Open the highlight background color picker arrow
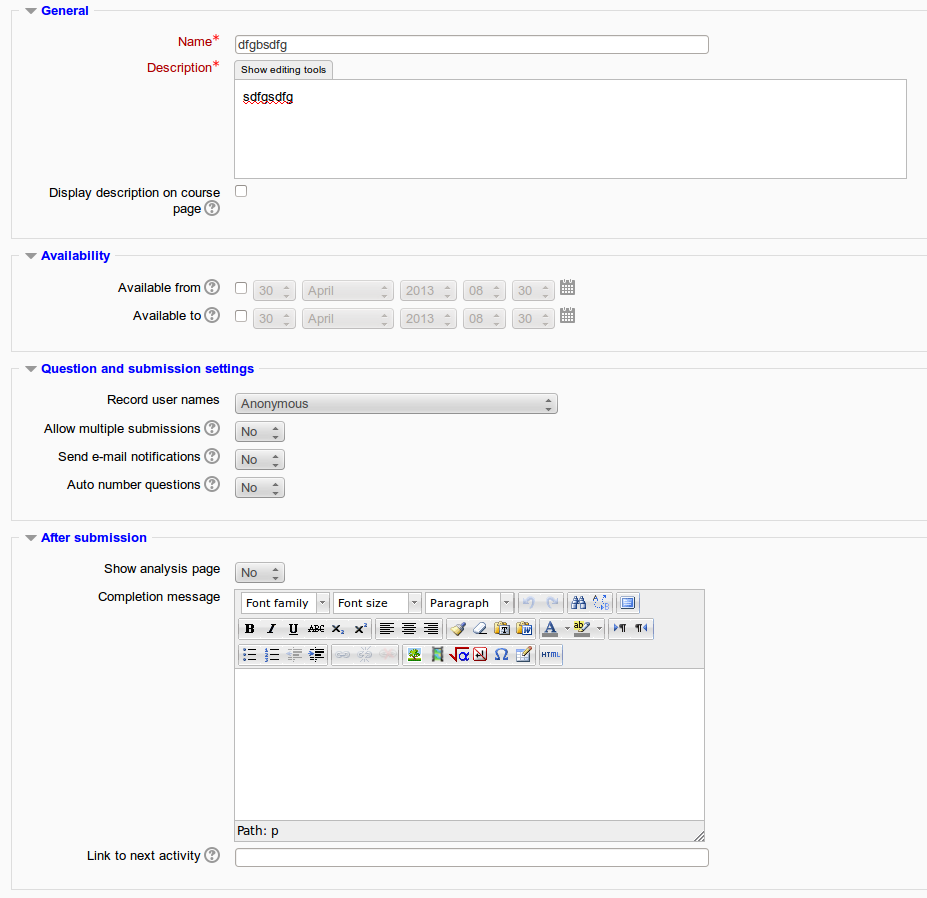Viewport: 927px width, 898px height. pos(599,628)
